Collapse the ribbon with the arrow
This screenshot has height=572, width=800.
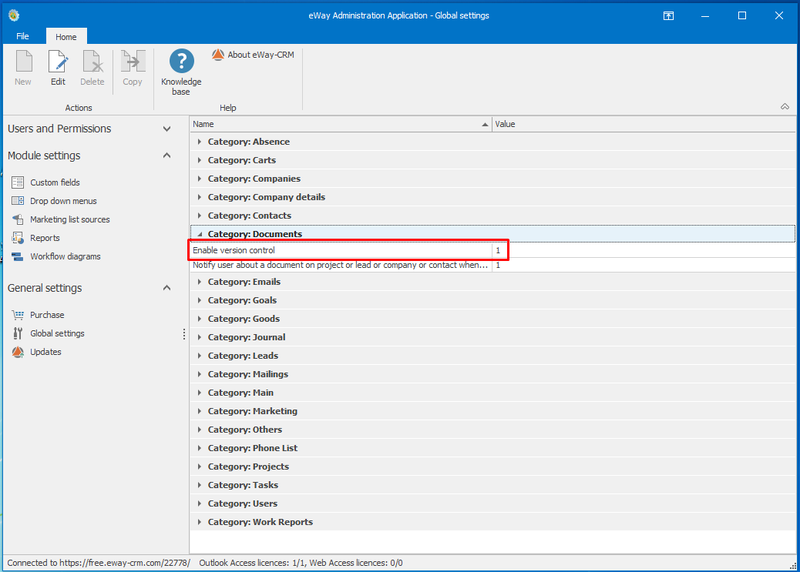785,107
